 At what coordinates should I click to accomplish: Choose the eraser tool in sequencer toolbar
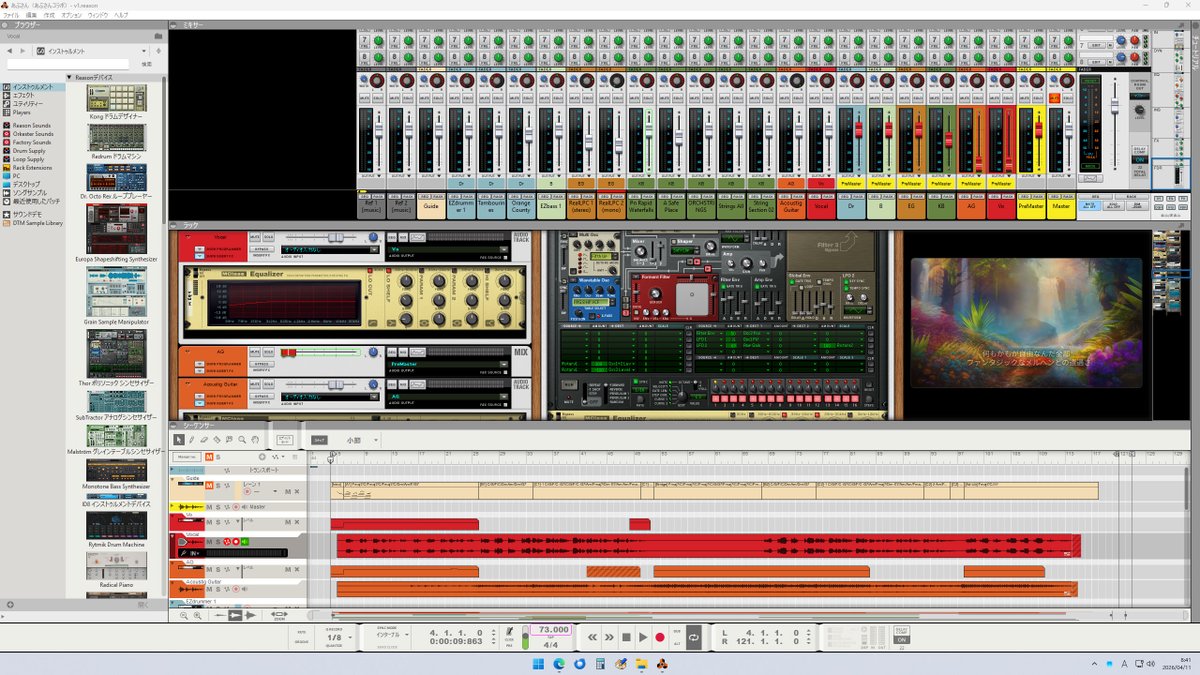204,440
